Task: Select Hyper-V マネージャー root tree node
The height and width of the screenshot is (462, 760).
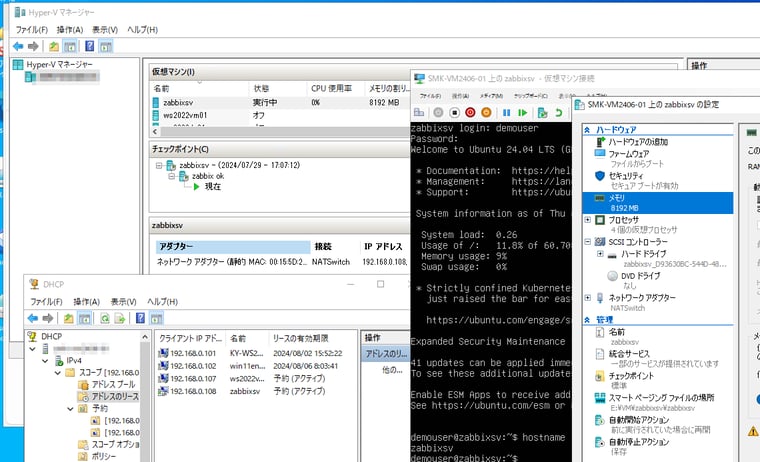Action: (59, 64)
